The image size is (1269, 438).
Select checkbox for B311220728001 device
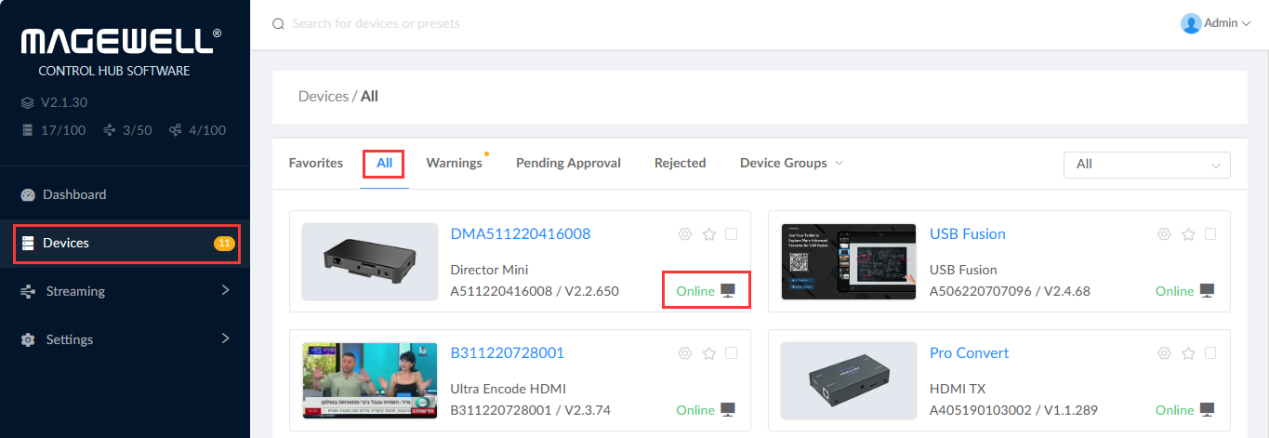coord(731,353)
